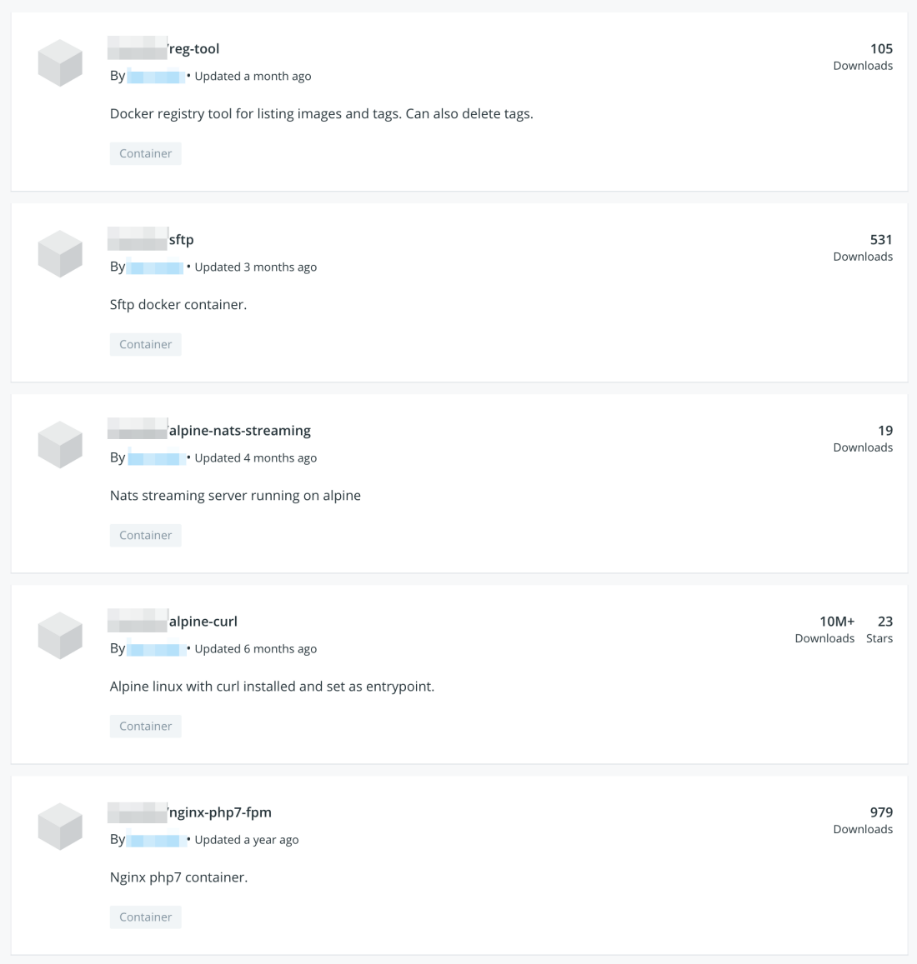The image size is (917, 964).
Task: Select Container tag under alpine-curl
Action: (x=146, y=727)
